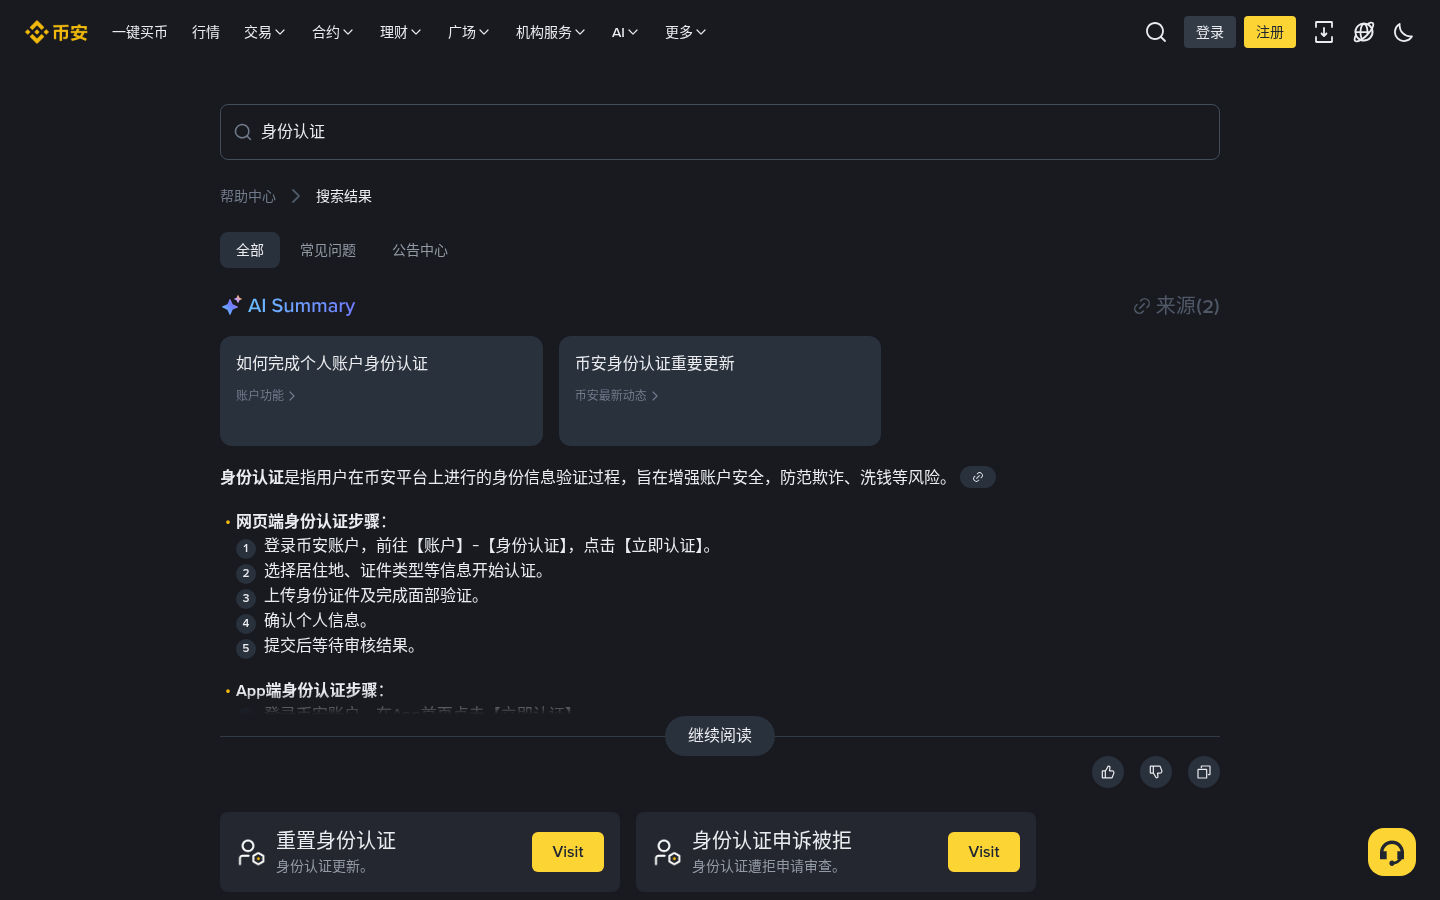Image resolution: width=1440 pixels, height=900 pixels.
Task: Click Visit on 身份认证申诉被拒 card
Action: [984, 852]
